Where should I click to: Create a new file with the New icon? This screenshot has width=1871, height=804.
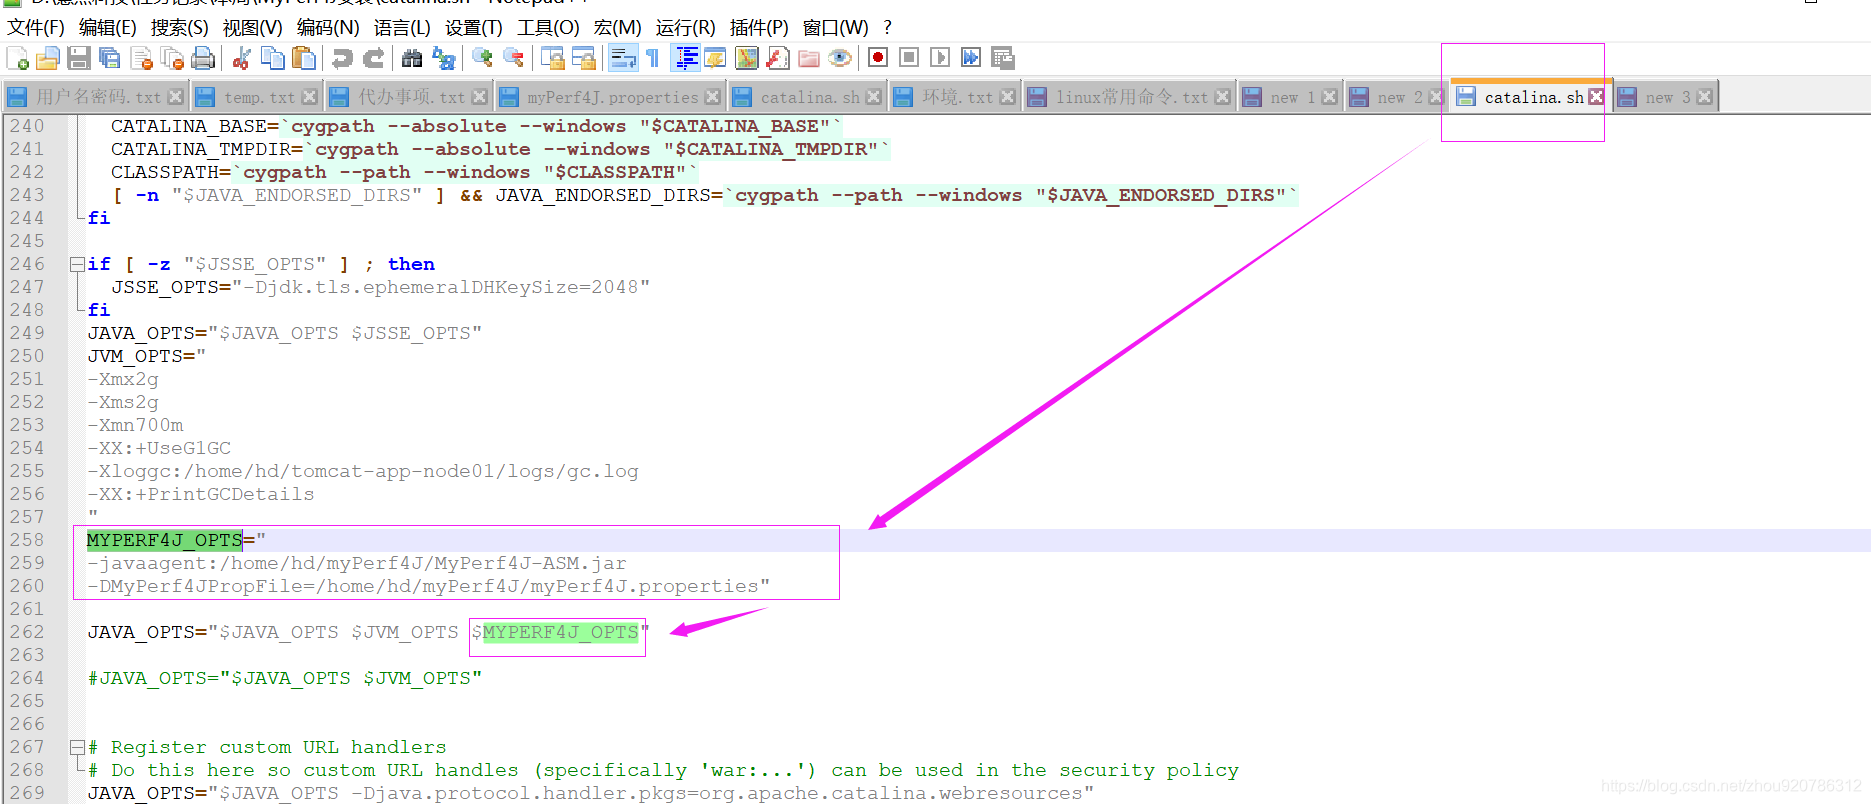[x=18, y=58]
